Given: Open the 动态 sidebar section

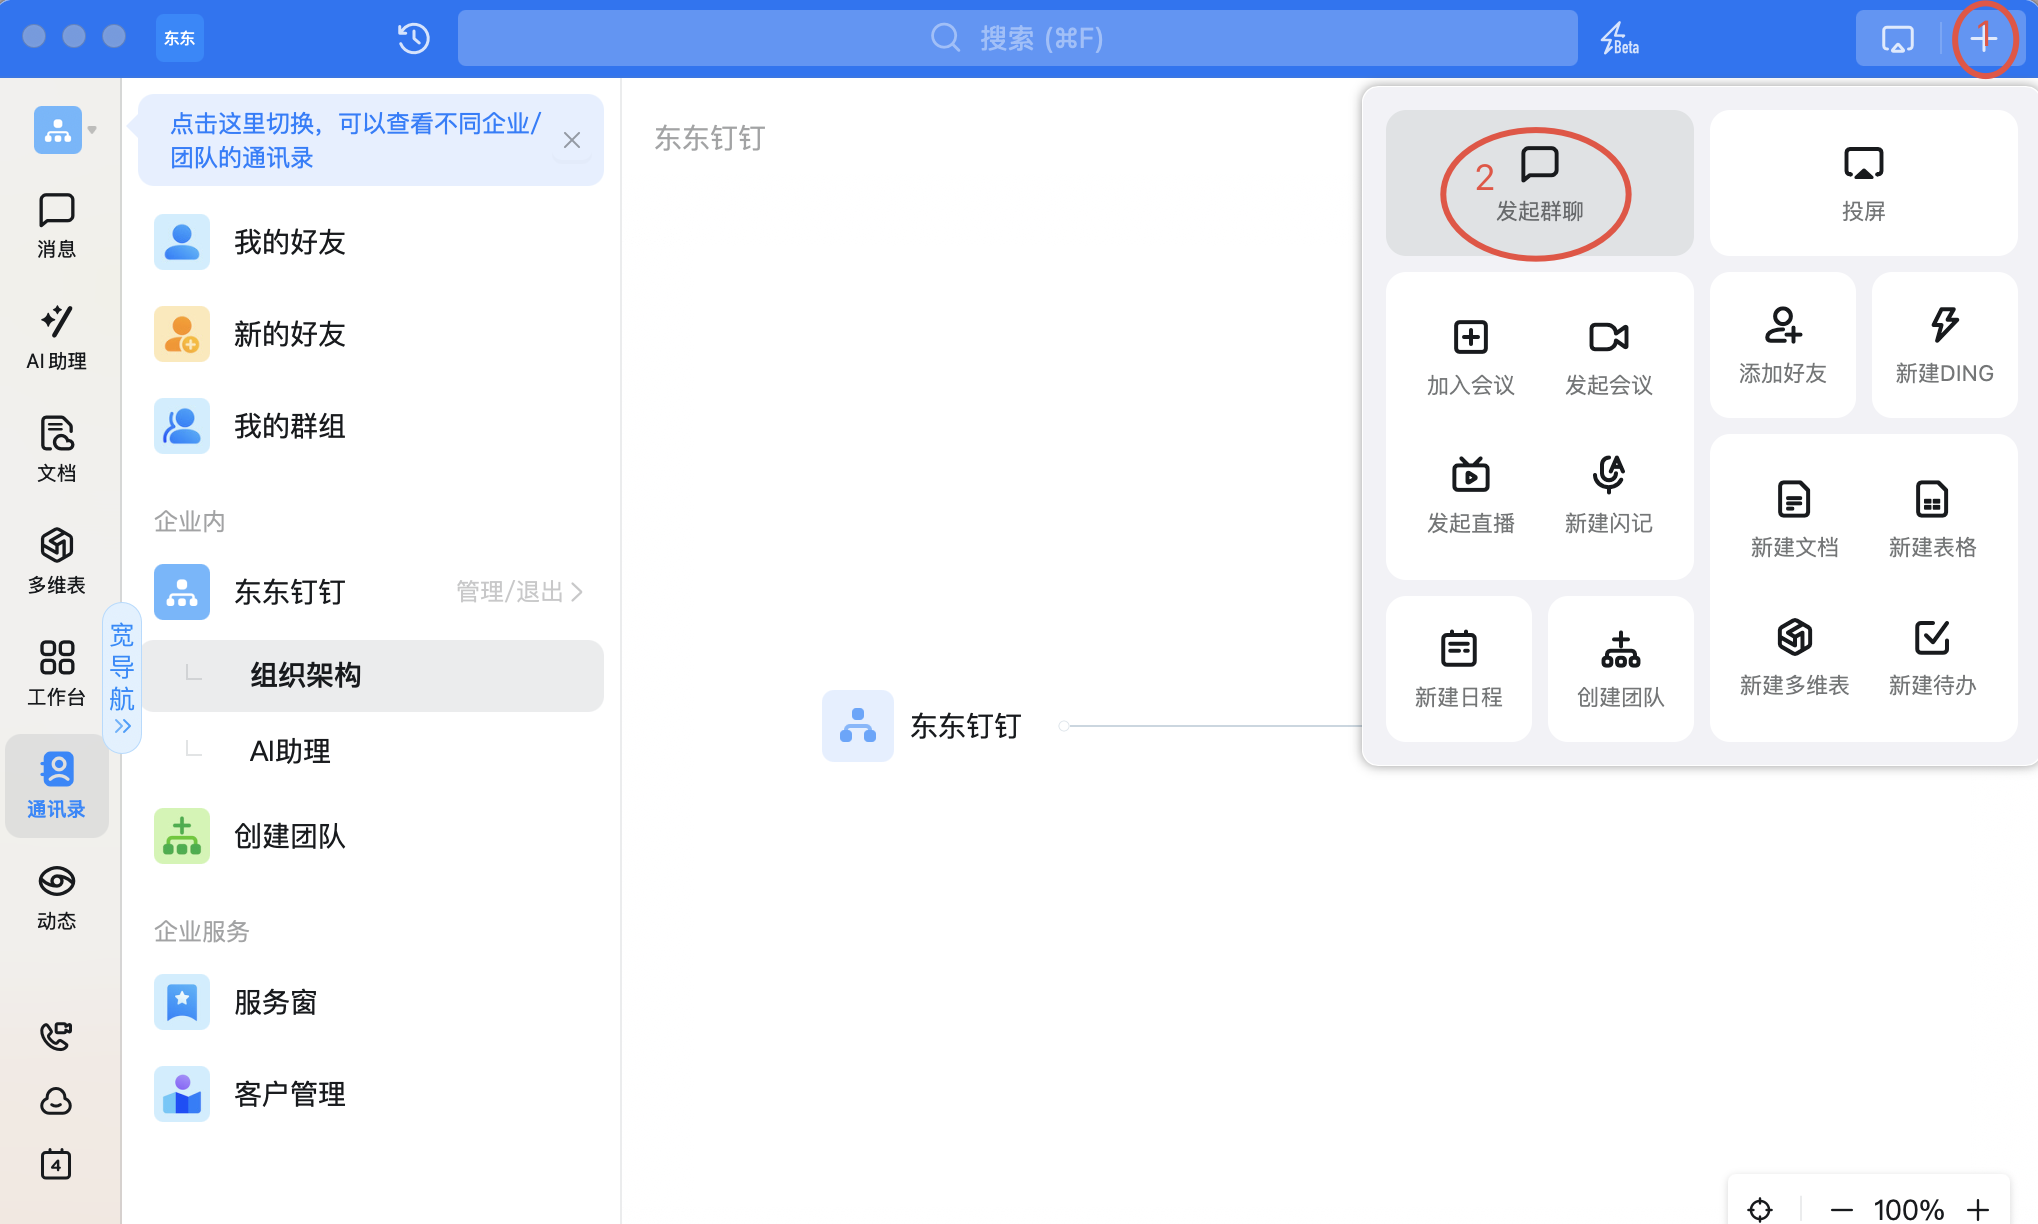Looking at the screenshot, I should [57, 896].
